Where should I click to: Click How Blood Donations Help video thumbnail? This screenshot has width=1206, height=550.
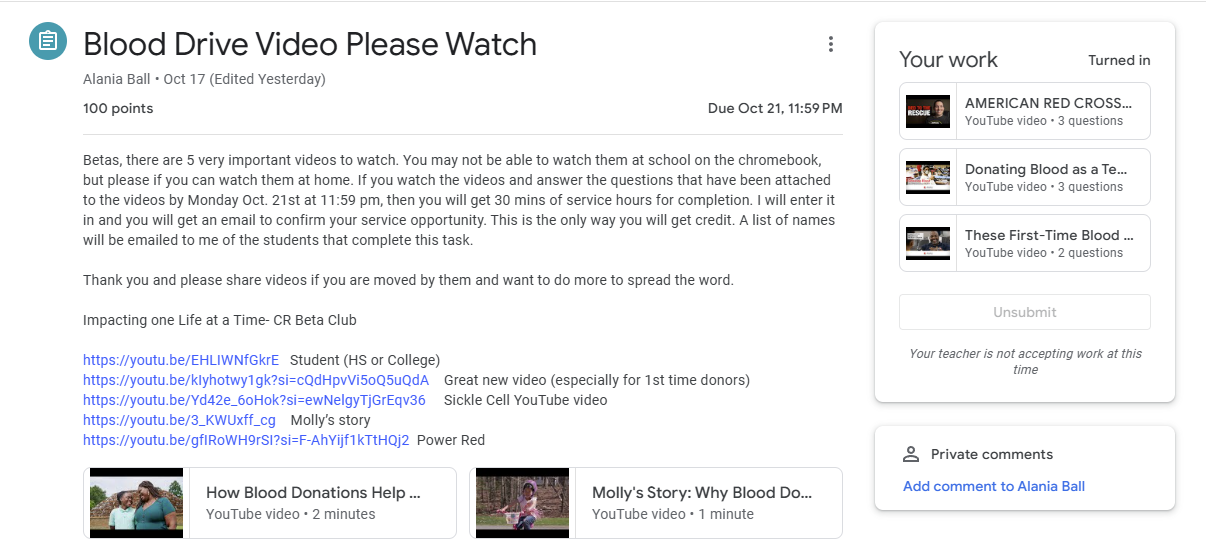pos(136,503)
